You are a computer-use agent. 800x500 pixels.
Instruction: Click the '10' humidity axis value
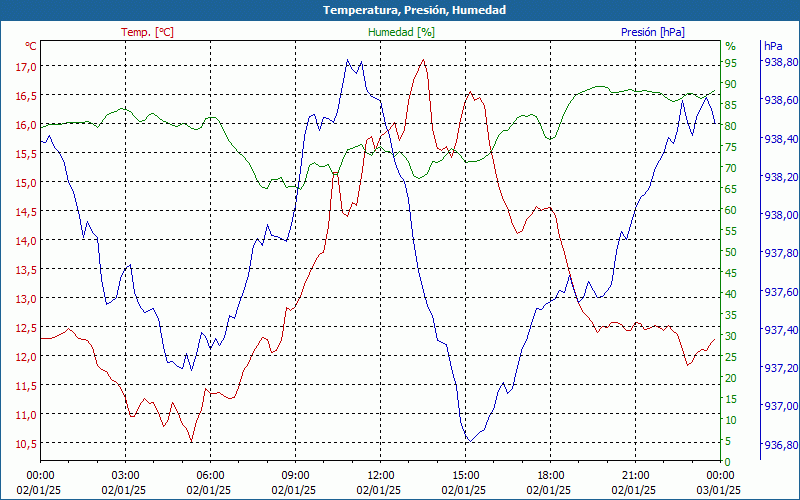click(x=731, y=420)
